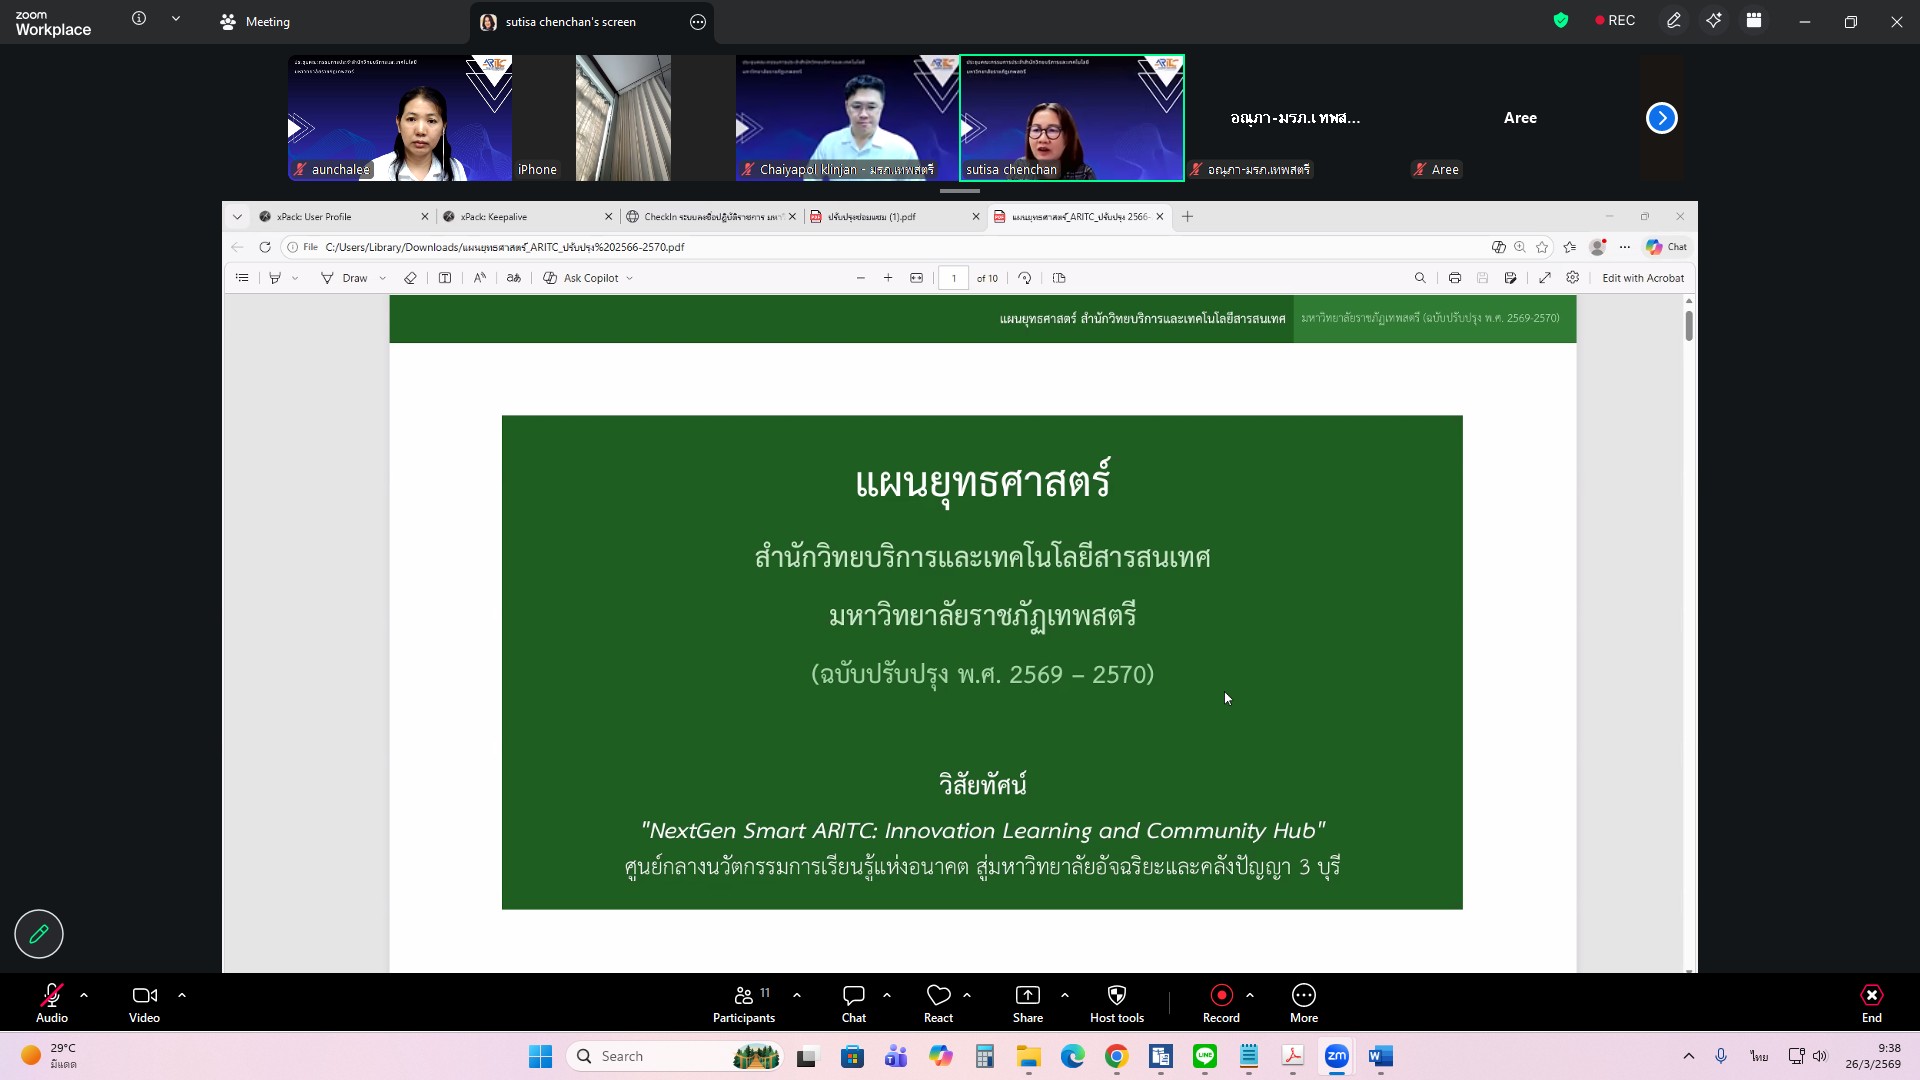This screenshot has width=1920, height=1080.
Task: Toggle meeting recording with Record
Action: coord(1221,1003)
